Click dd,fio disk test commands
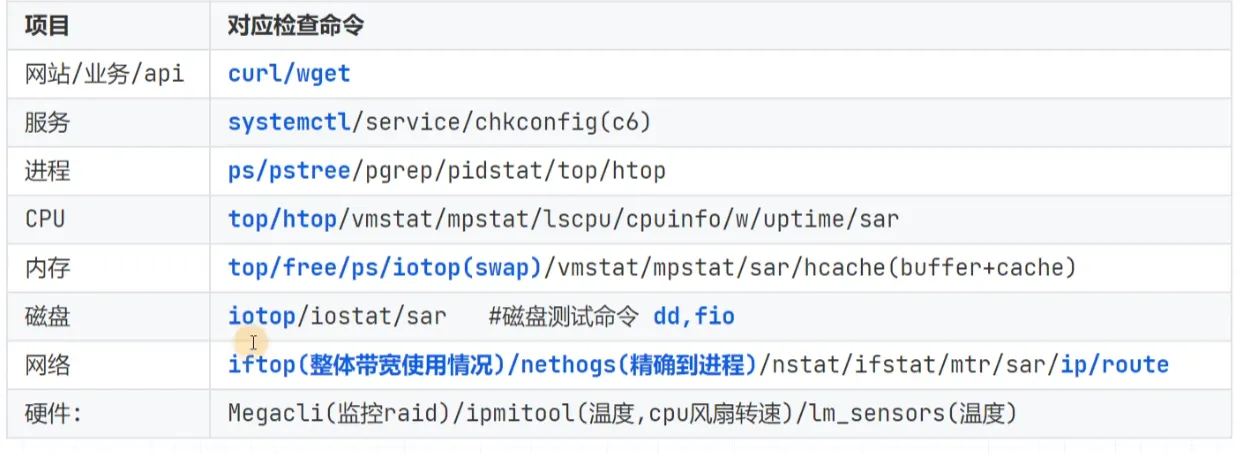 click(694, 317)
